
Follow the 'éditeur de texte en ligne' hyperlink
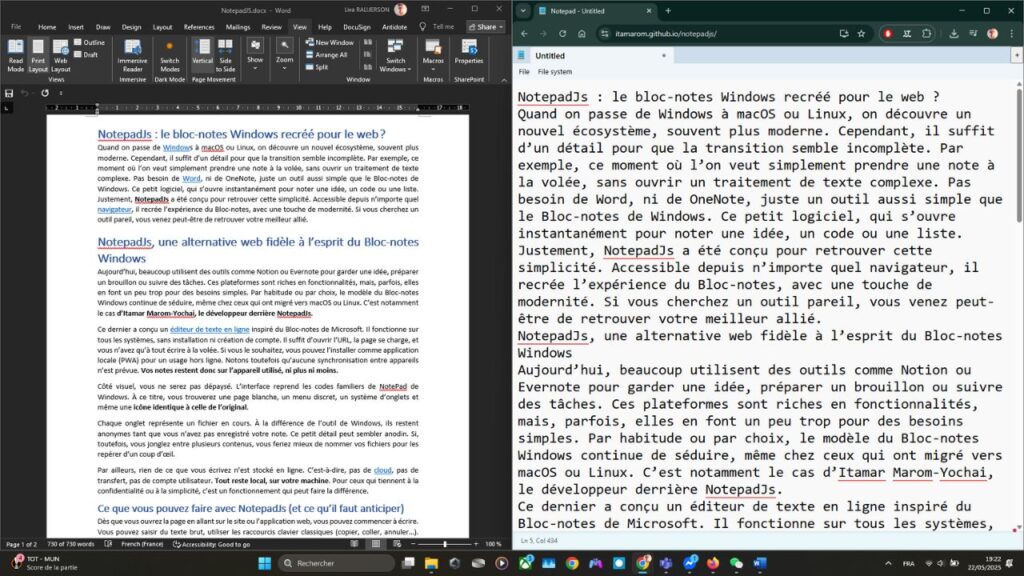pos(210,329)
